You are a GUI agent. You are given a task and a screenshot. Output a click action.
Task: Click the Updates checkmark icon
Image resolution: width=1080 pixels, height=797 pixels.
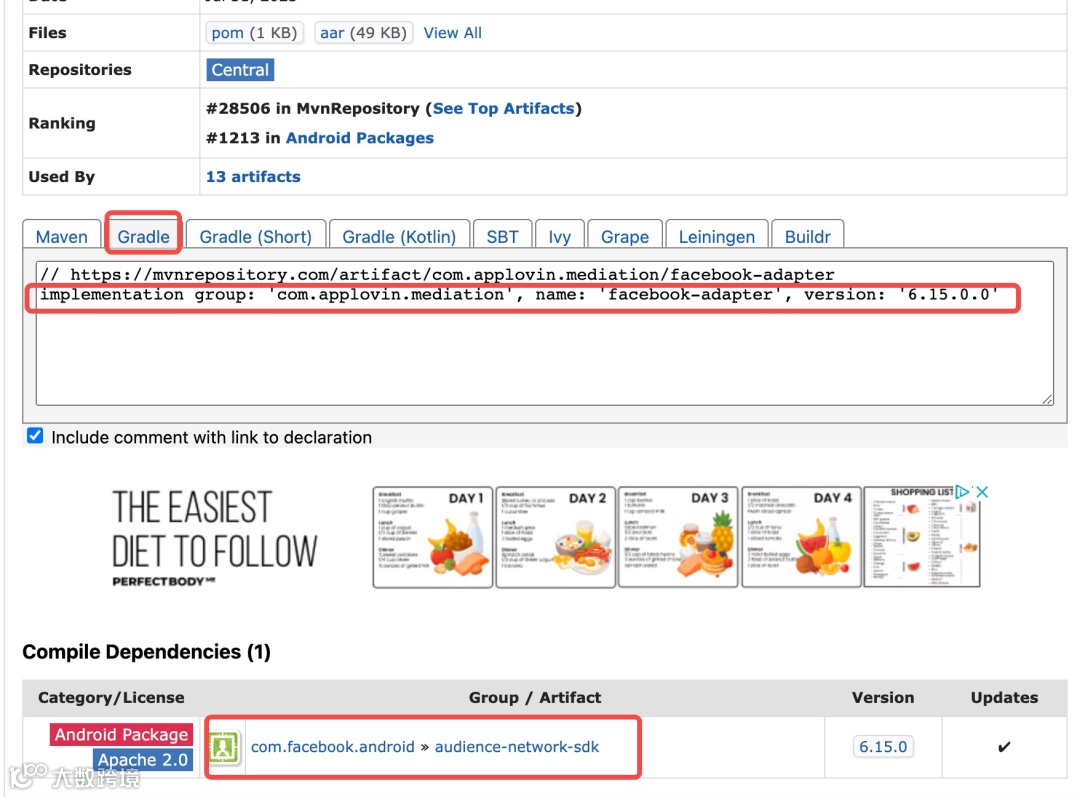pyautogui.click(x=1004, y=747)
